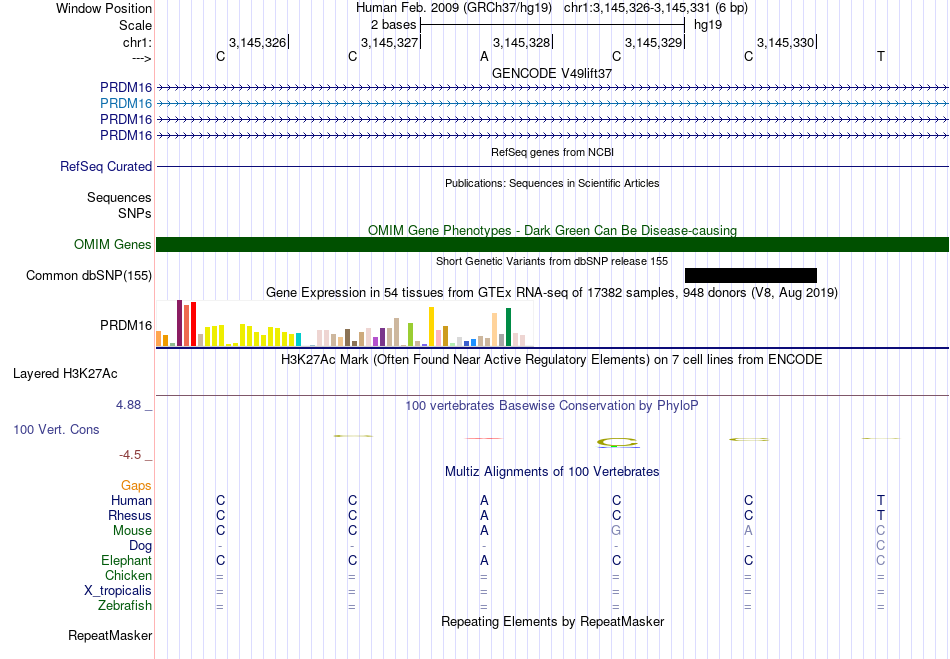Click the red PhyloP conservation glyph
The height and width of the screenshot is (659, 950).
point(483,438)
